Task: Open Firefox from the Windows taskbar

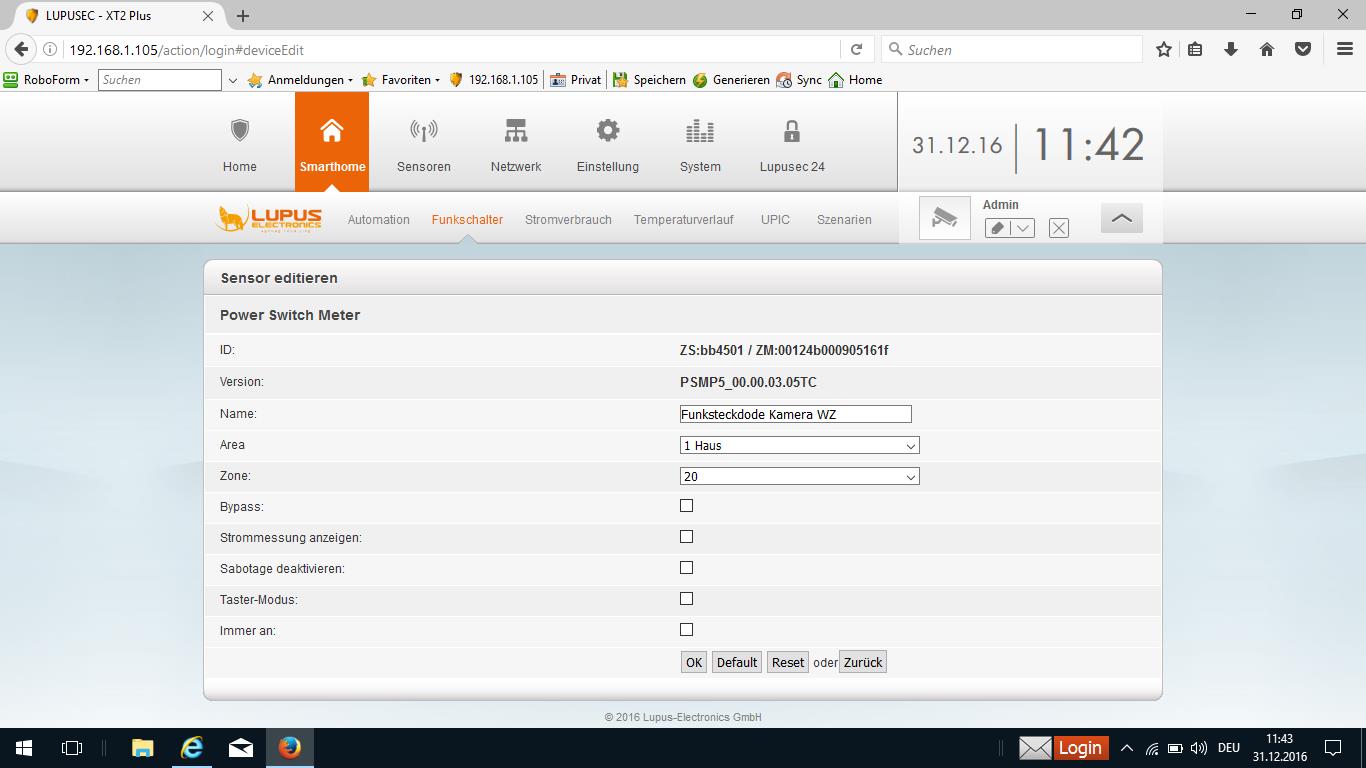Action: [290, 747]
